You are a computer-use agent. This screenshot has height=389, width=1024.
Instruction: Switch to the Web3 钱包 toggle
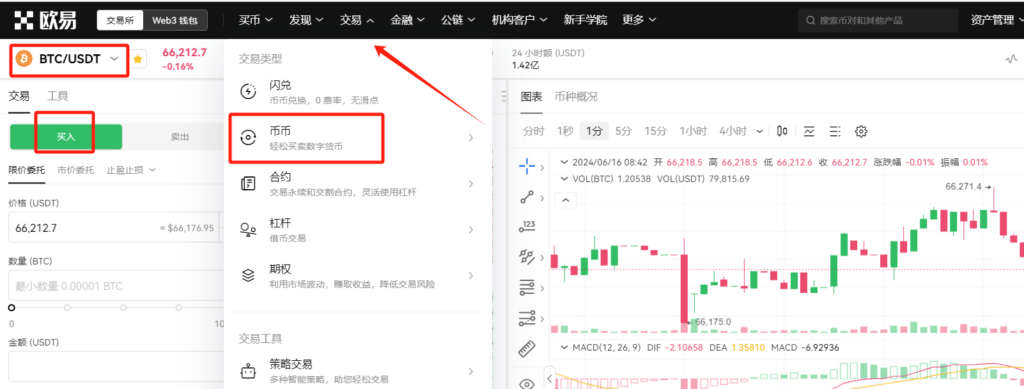175,20
